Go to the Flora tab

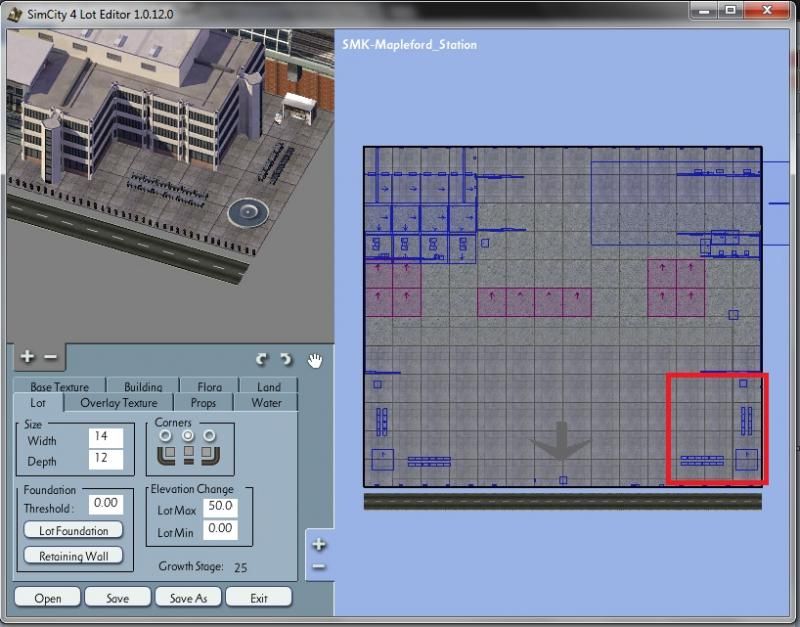point(210,386)
